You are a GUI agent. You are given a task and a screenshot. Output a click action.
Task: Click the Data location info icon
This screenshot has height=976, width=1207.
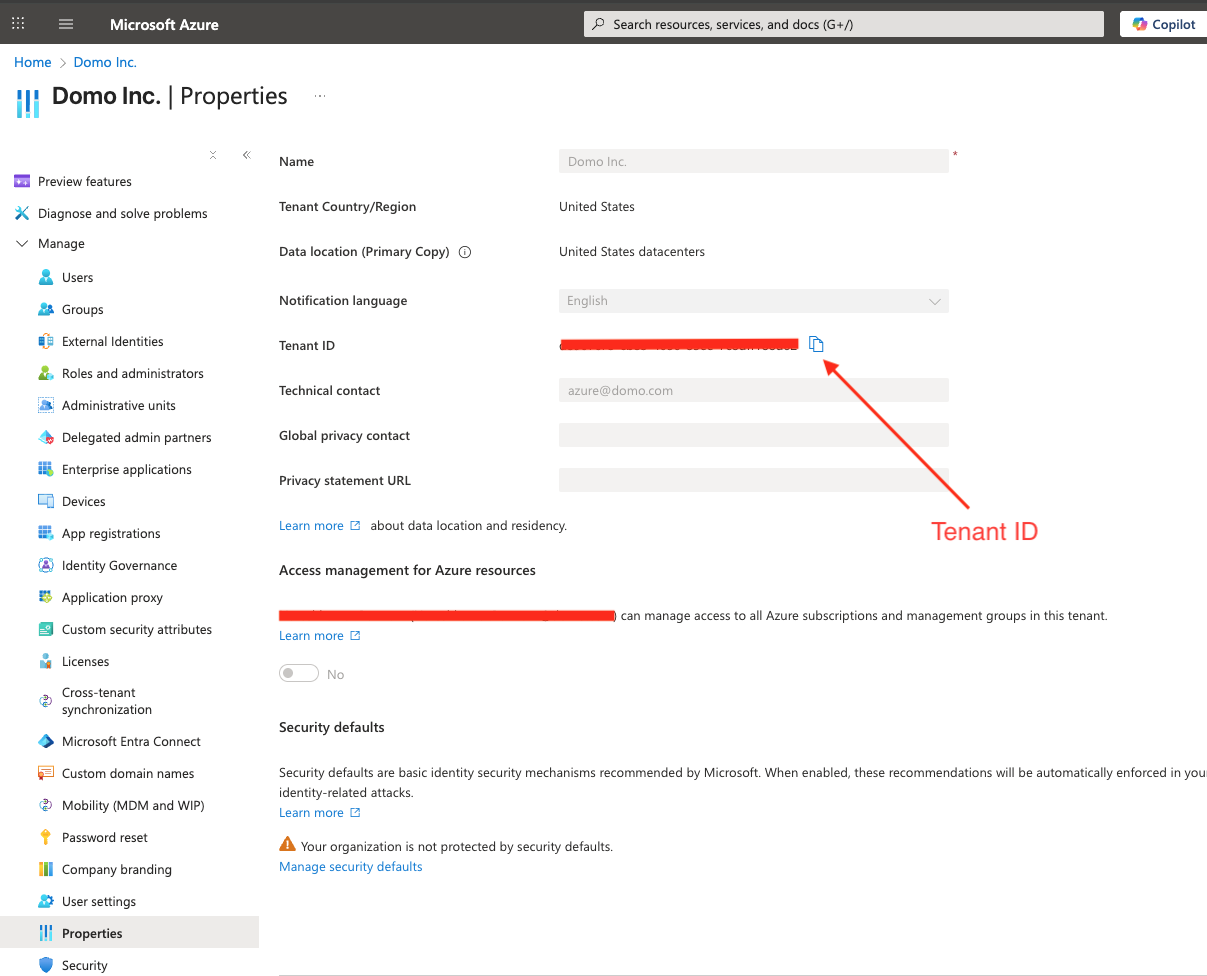(x=465, y=252)
